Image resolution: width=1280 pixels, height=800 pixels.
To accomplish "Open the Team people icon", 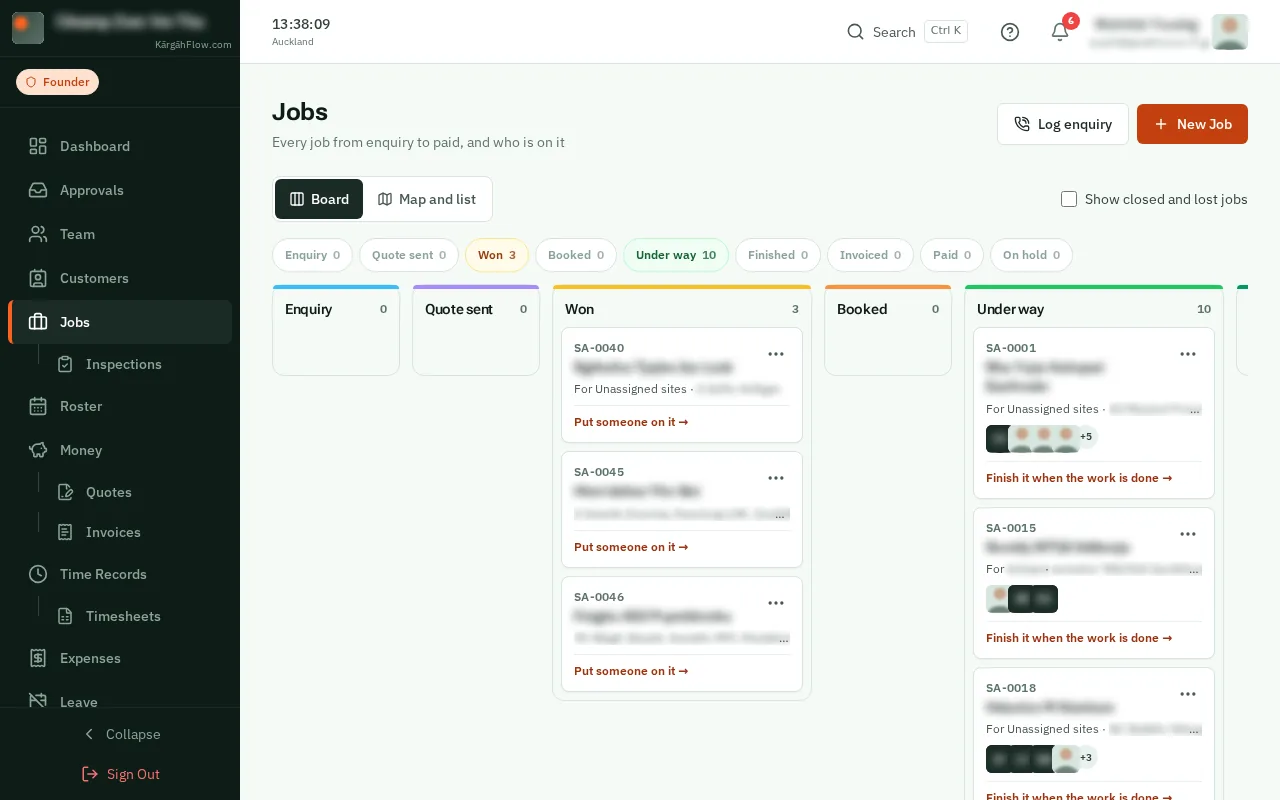I will tap(38, 234).
